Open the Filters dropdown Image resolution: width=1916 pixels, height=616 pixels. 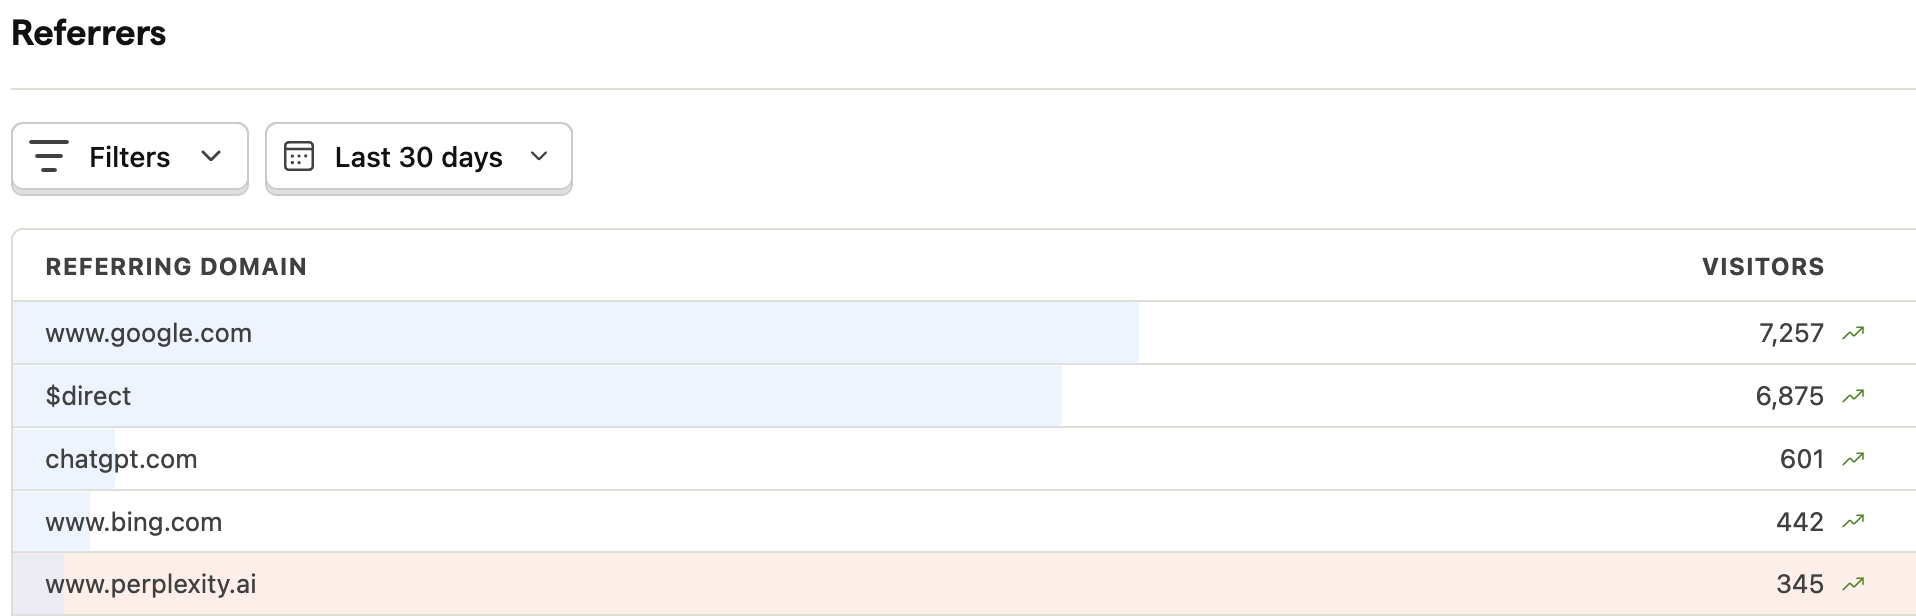coord(129,156)
